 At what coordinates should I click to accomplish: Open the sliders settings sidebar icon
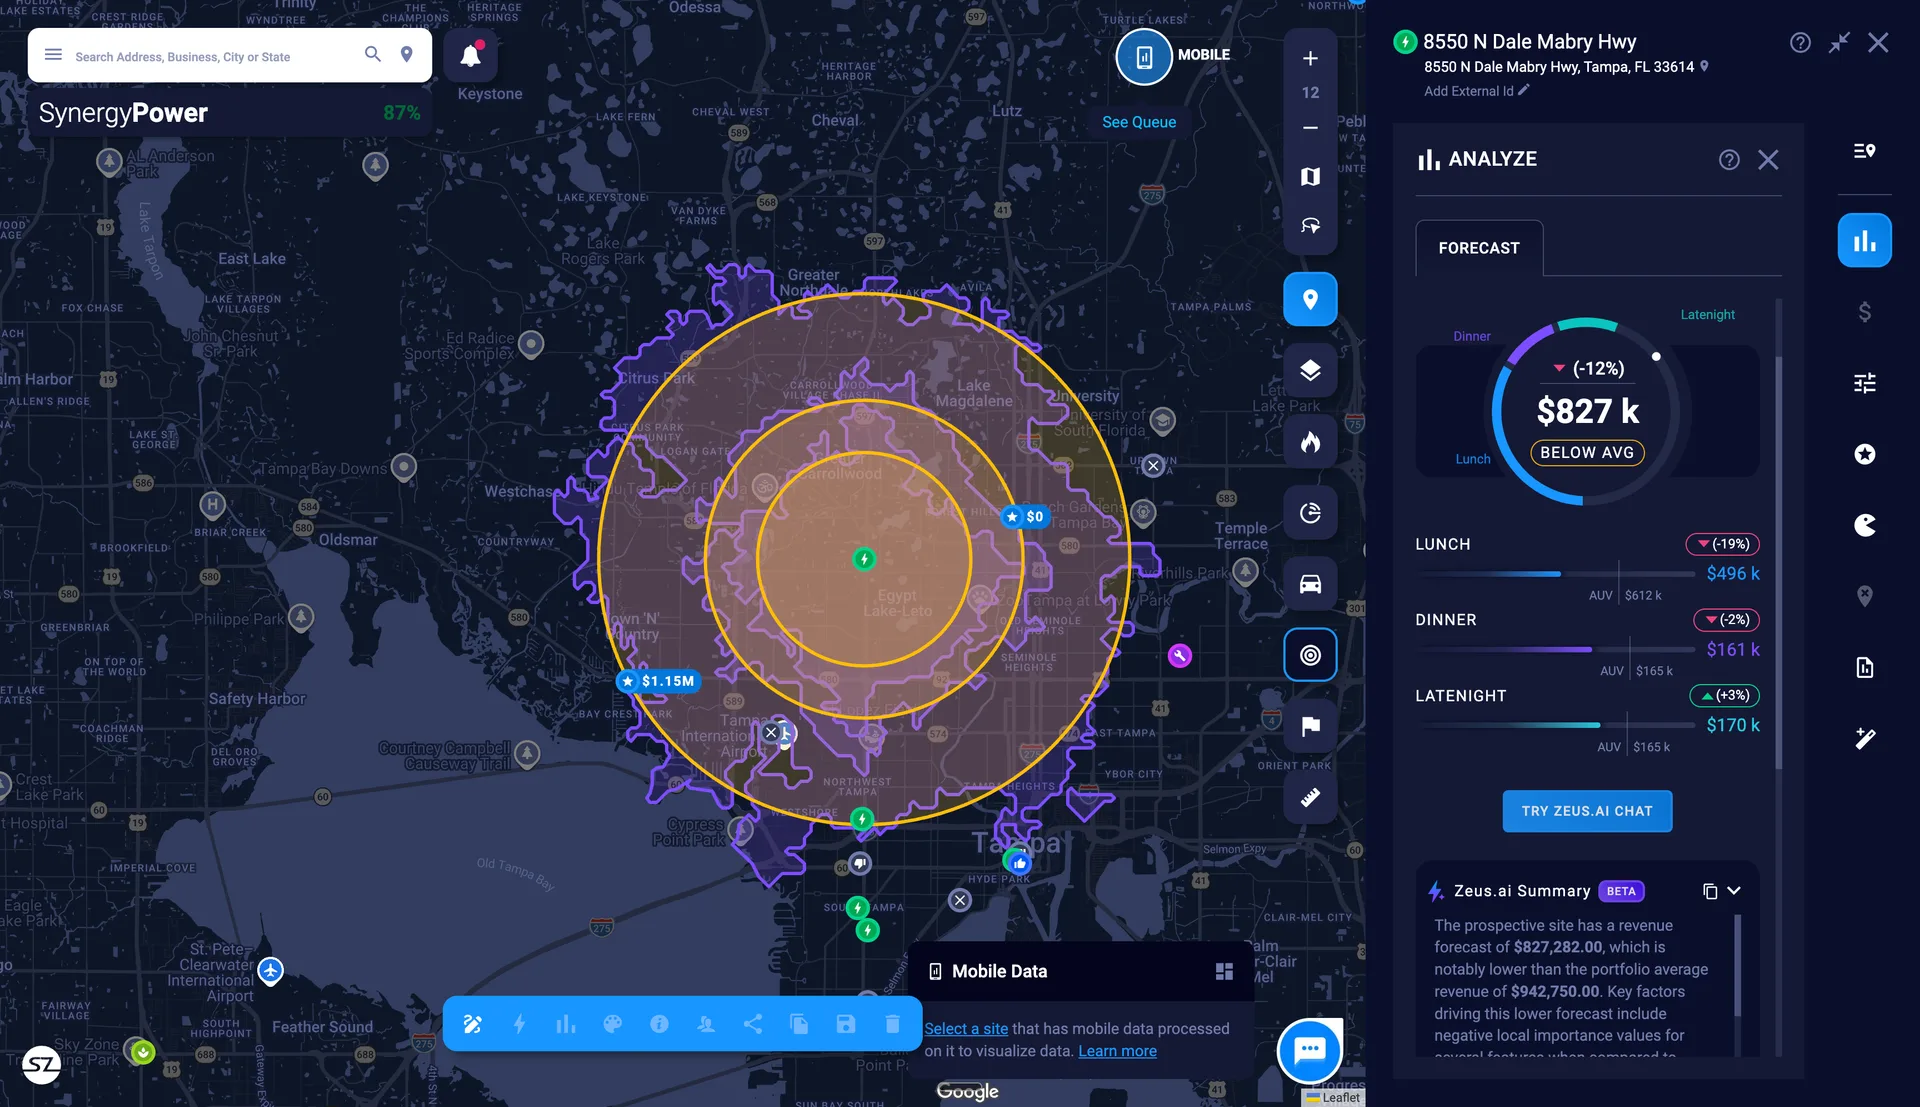1864,383
